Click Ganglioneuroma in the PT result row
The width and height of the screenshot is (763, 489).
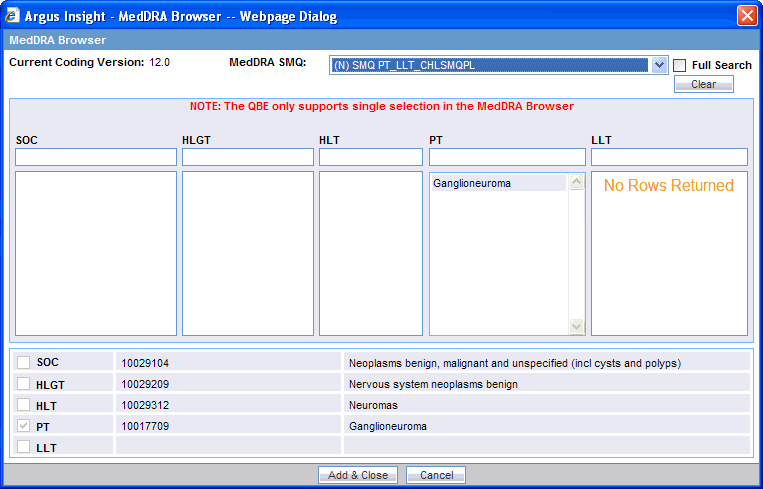coord(388,427)
